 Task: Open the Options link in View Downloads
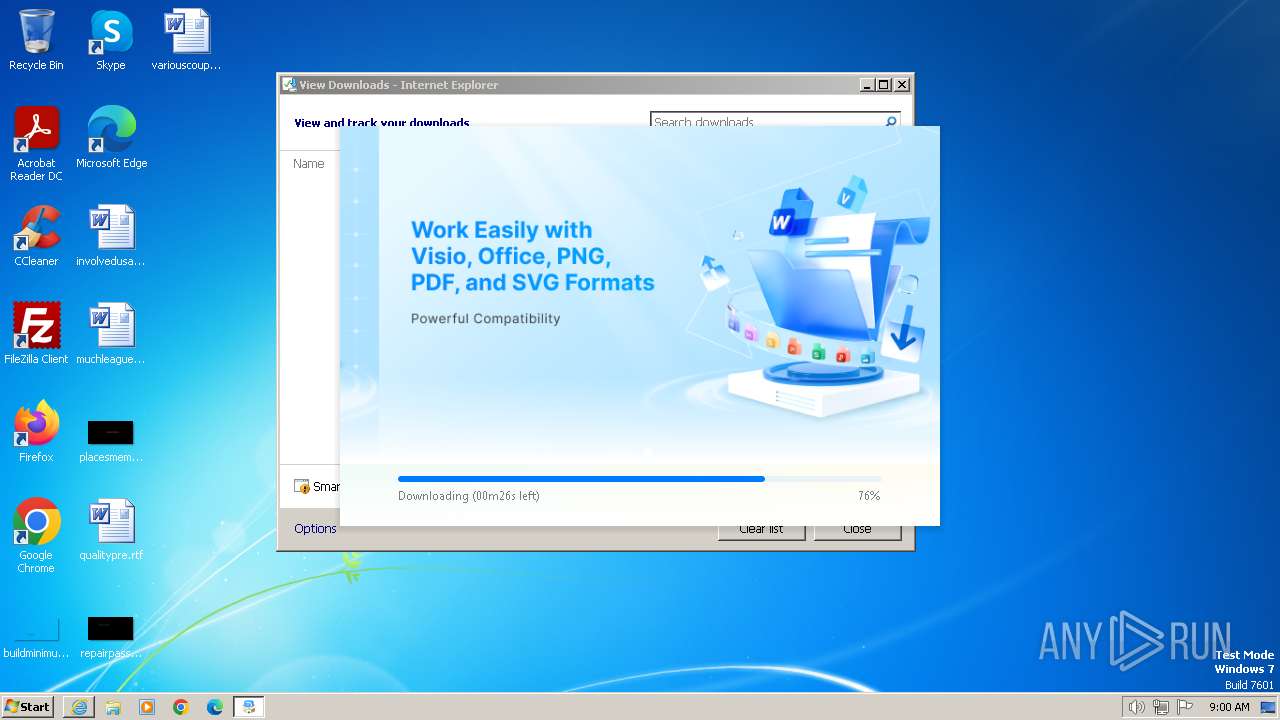(315, 529)
